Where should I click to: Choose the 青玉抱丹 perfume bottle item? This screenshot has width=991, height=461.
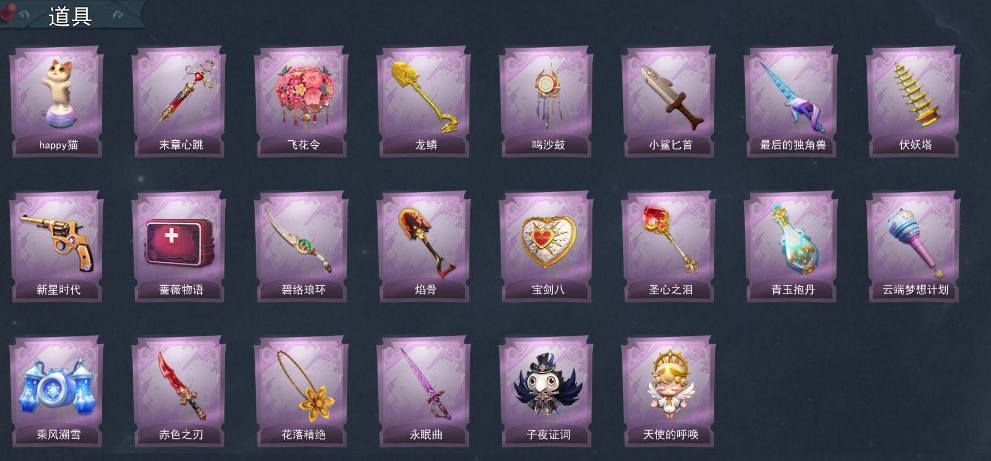(791, 247)
